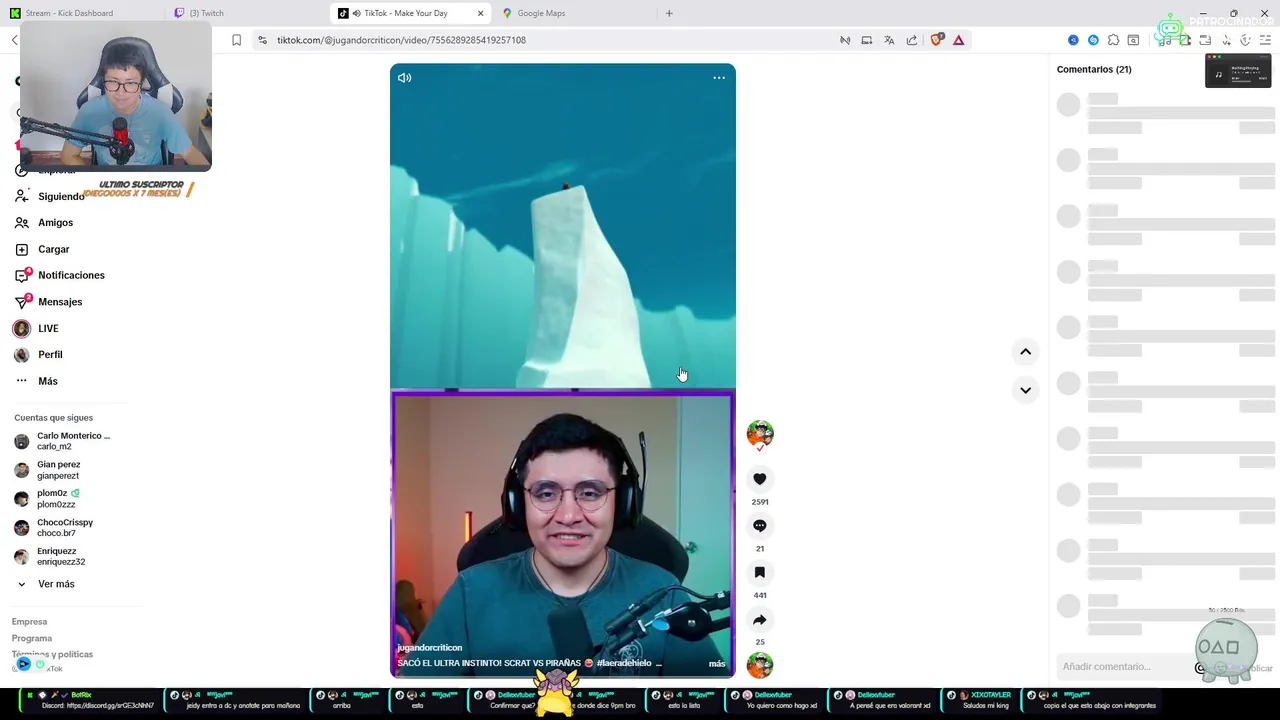Open 'Términos y políticas' footer link
The width and height of the screenshot is (1280, 720).
click(x=52, y=654)
